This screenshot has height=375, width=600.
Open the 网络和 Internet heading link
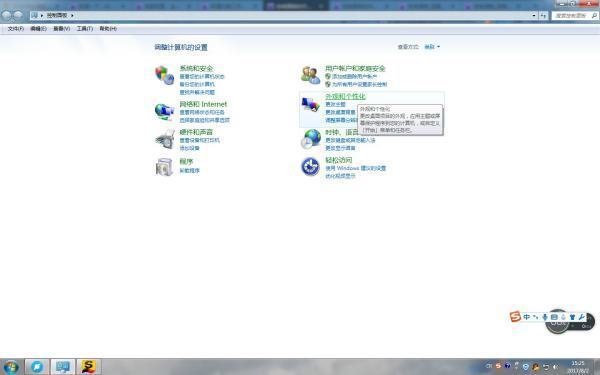pyautogui.click(x=203, y=104)
